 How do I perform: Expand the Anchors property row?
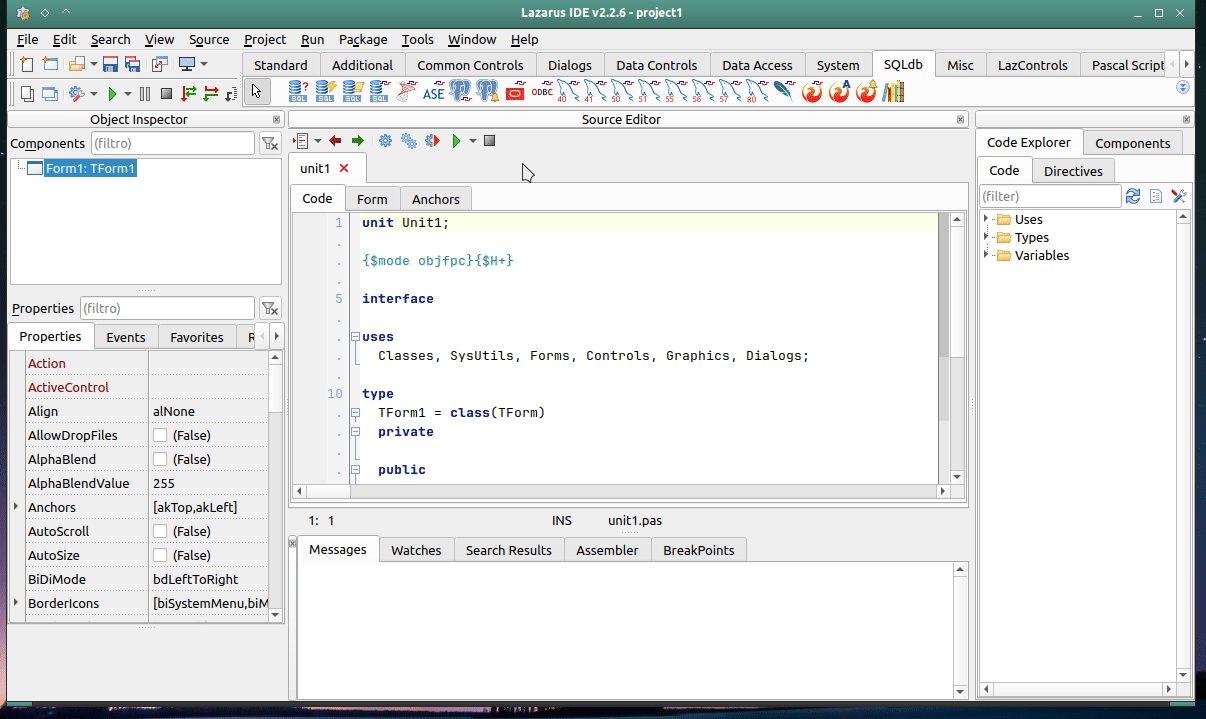pyautogui.click(x=16, y=507)
